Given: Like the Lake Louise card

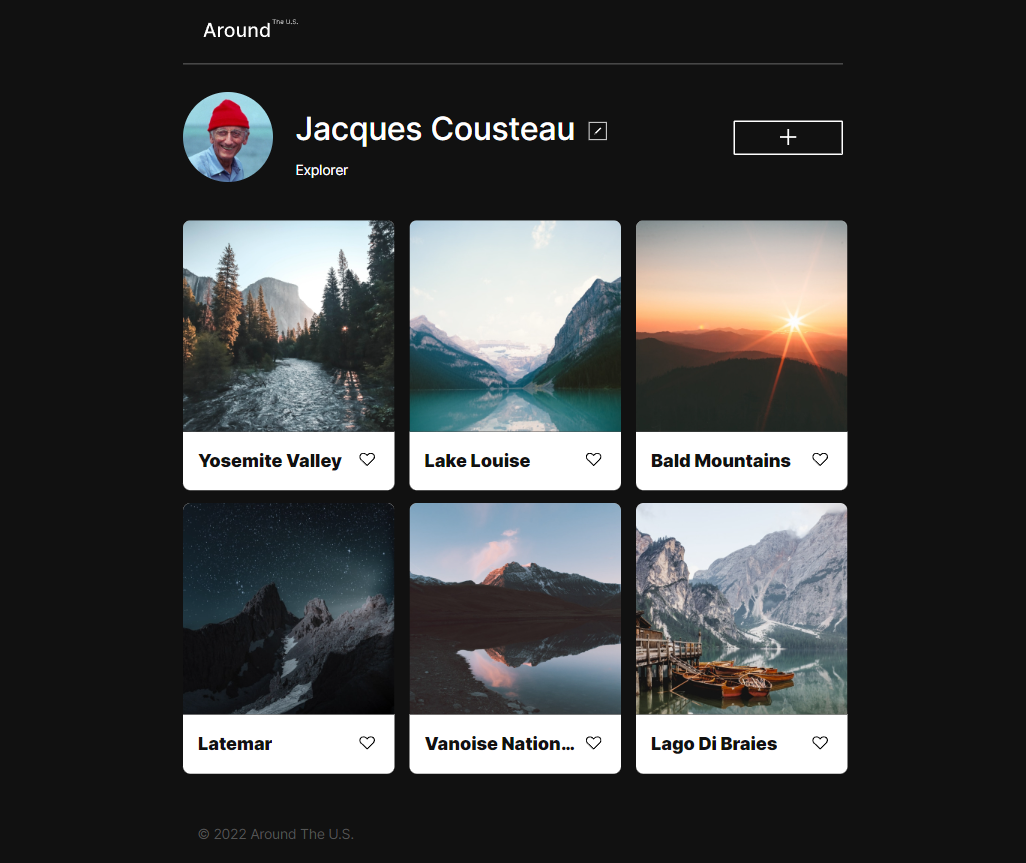Looking at the screenshot, I should click(x=593, y=459).
